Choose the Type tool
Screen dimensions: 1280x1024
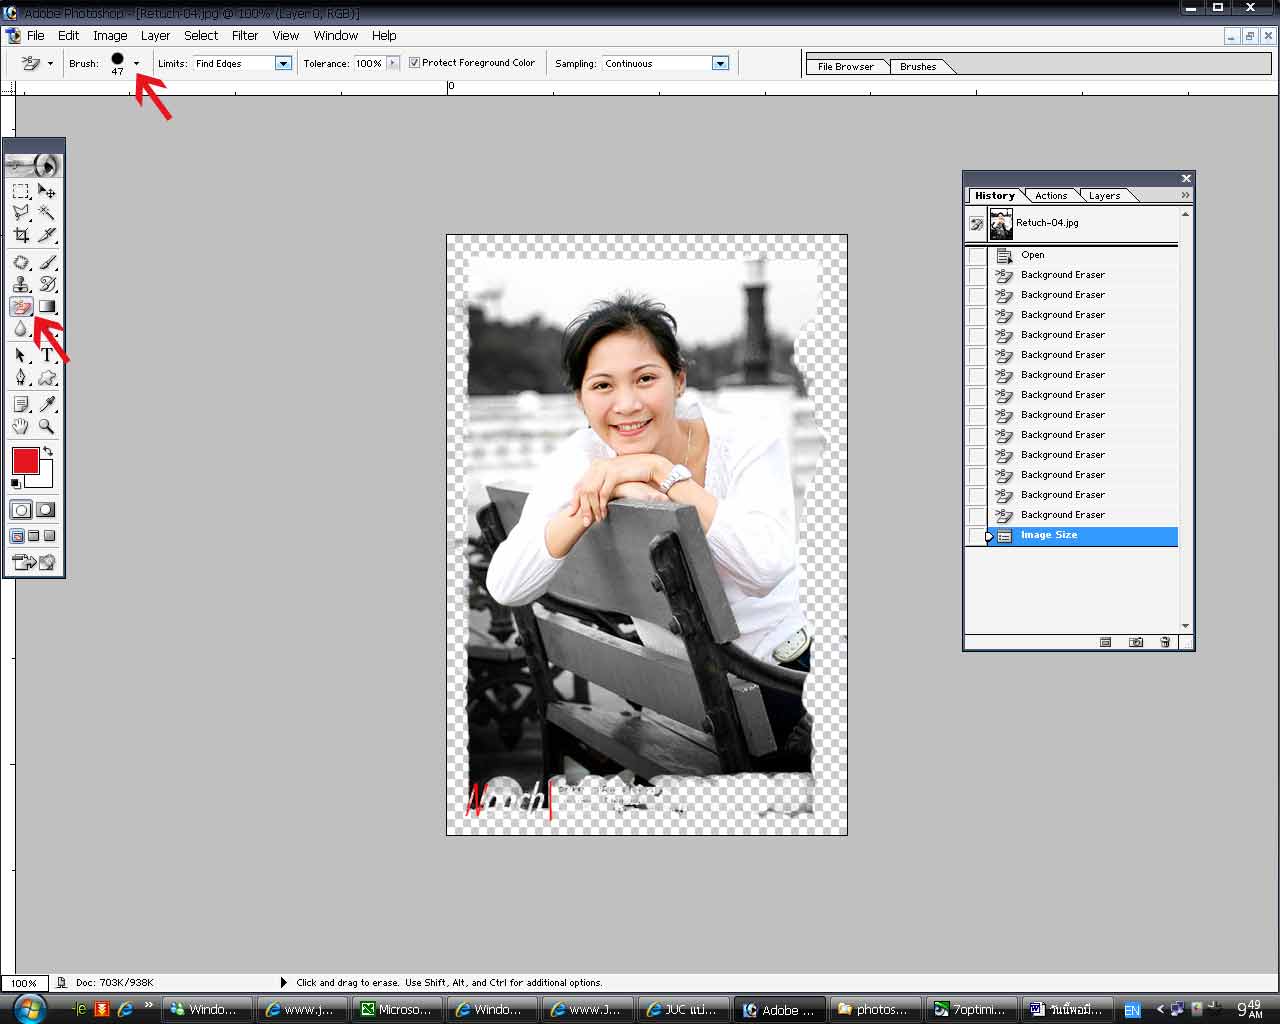[46, 355]
